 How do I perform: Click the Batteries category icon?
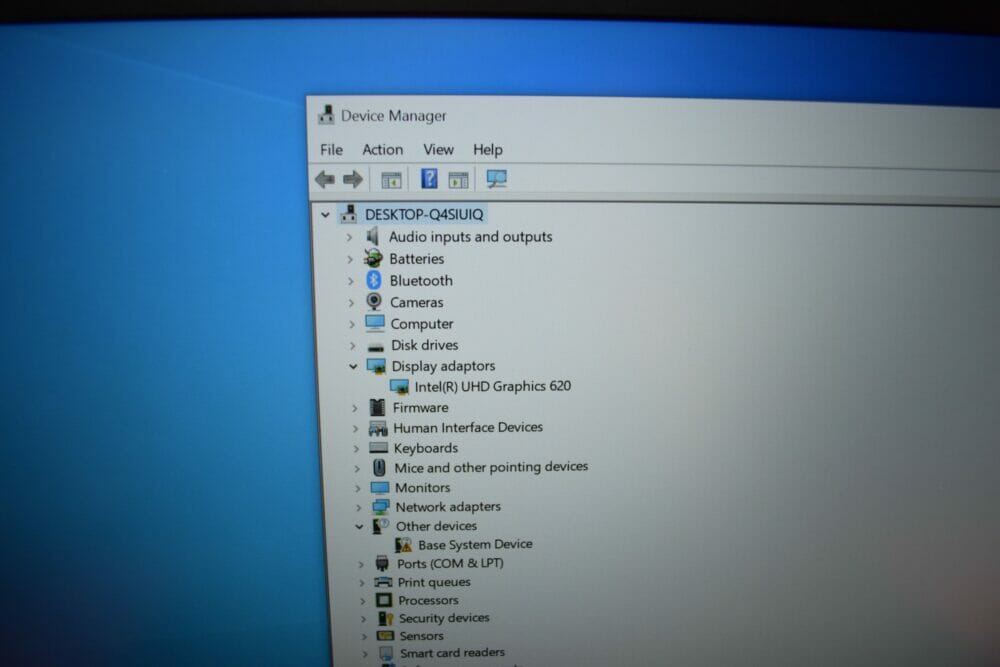tap(373, 258)
